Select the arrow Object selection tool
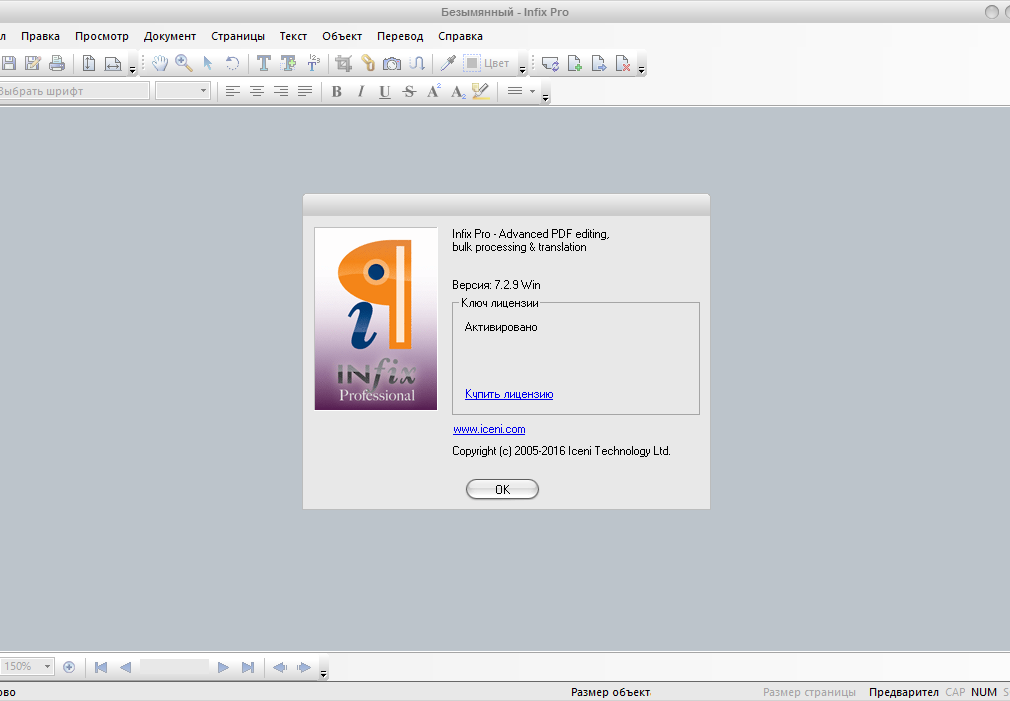The image size is (1010, 701). [x=207, y=63]
